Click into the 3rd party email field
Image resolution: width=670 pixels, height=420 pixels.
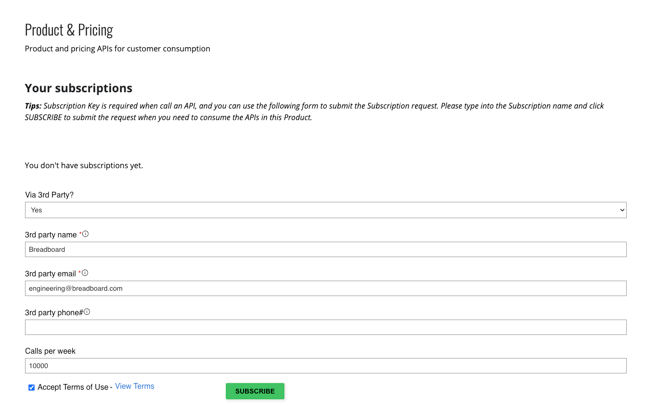click(325, 289)
